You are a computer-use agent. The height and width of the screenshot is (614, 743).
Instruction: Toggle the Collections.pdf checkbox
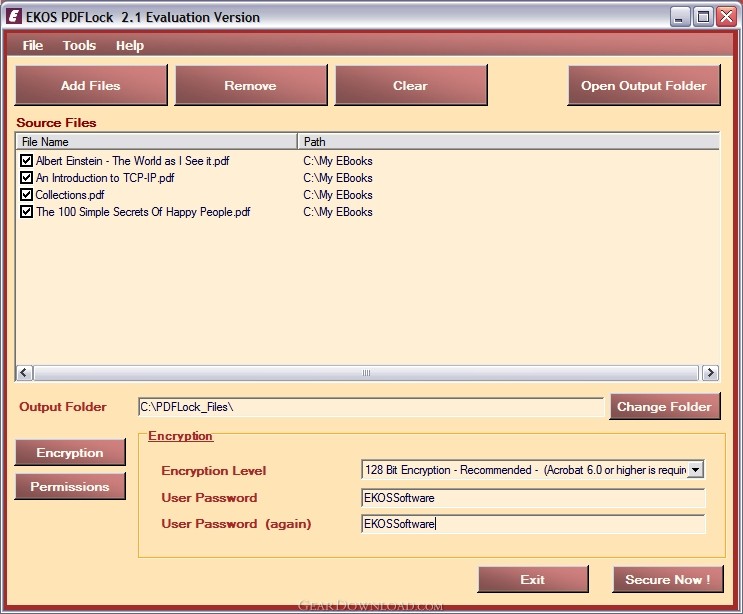click(27, 195)
